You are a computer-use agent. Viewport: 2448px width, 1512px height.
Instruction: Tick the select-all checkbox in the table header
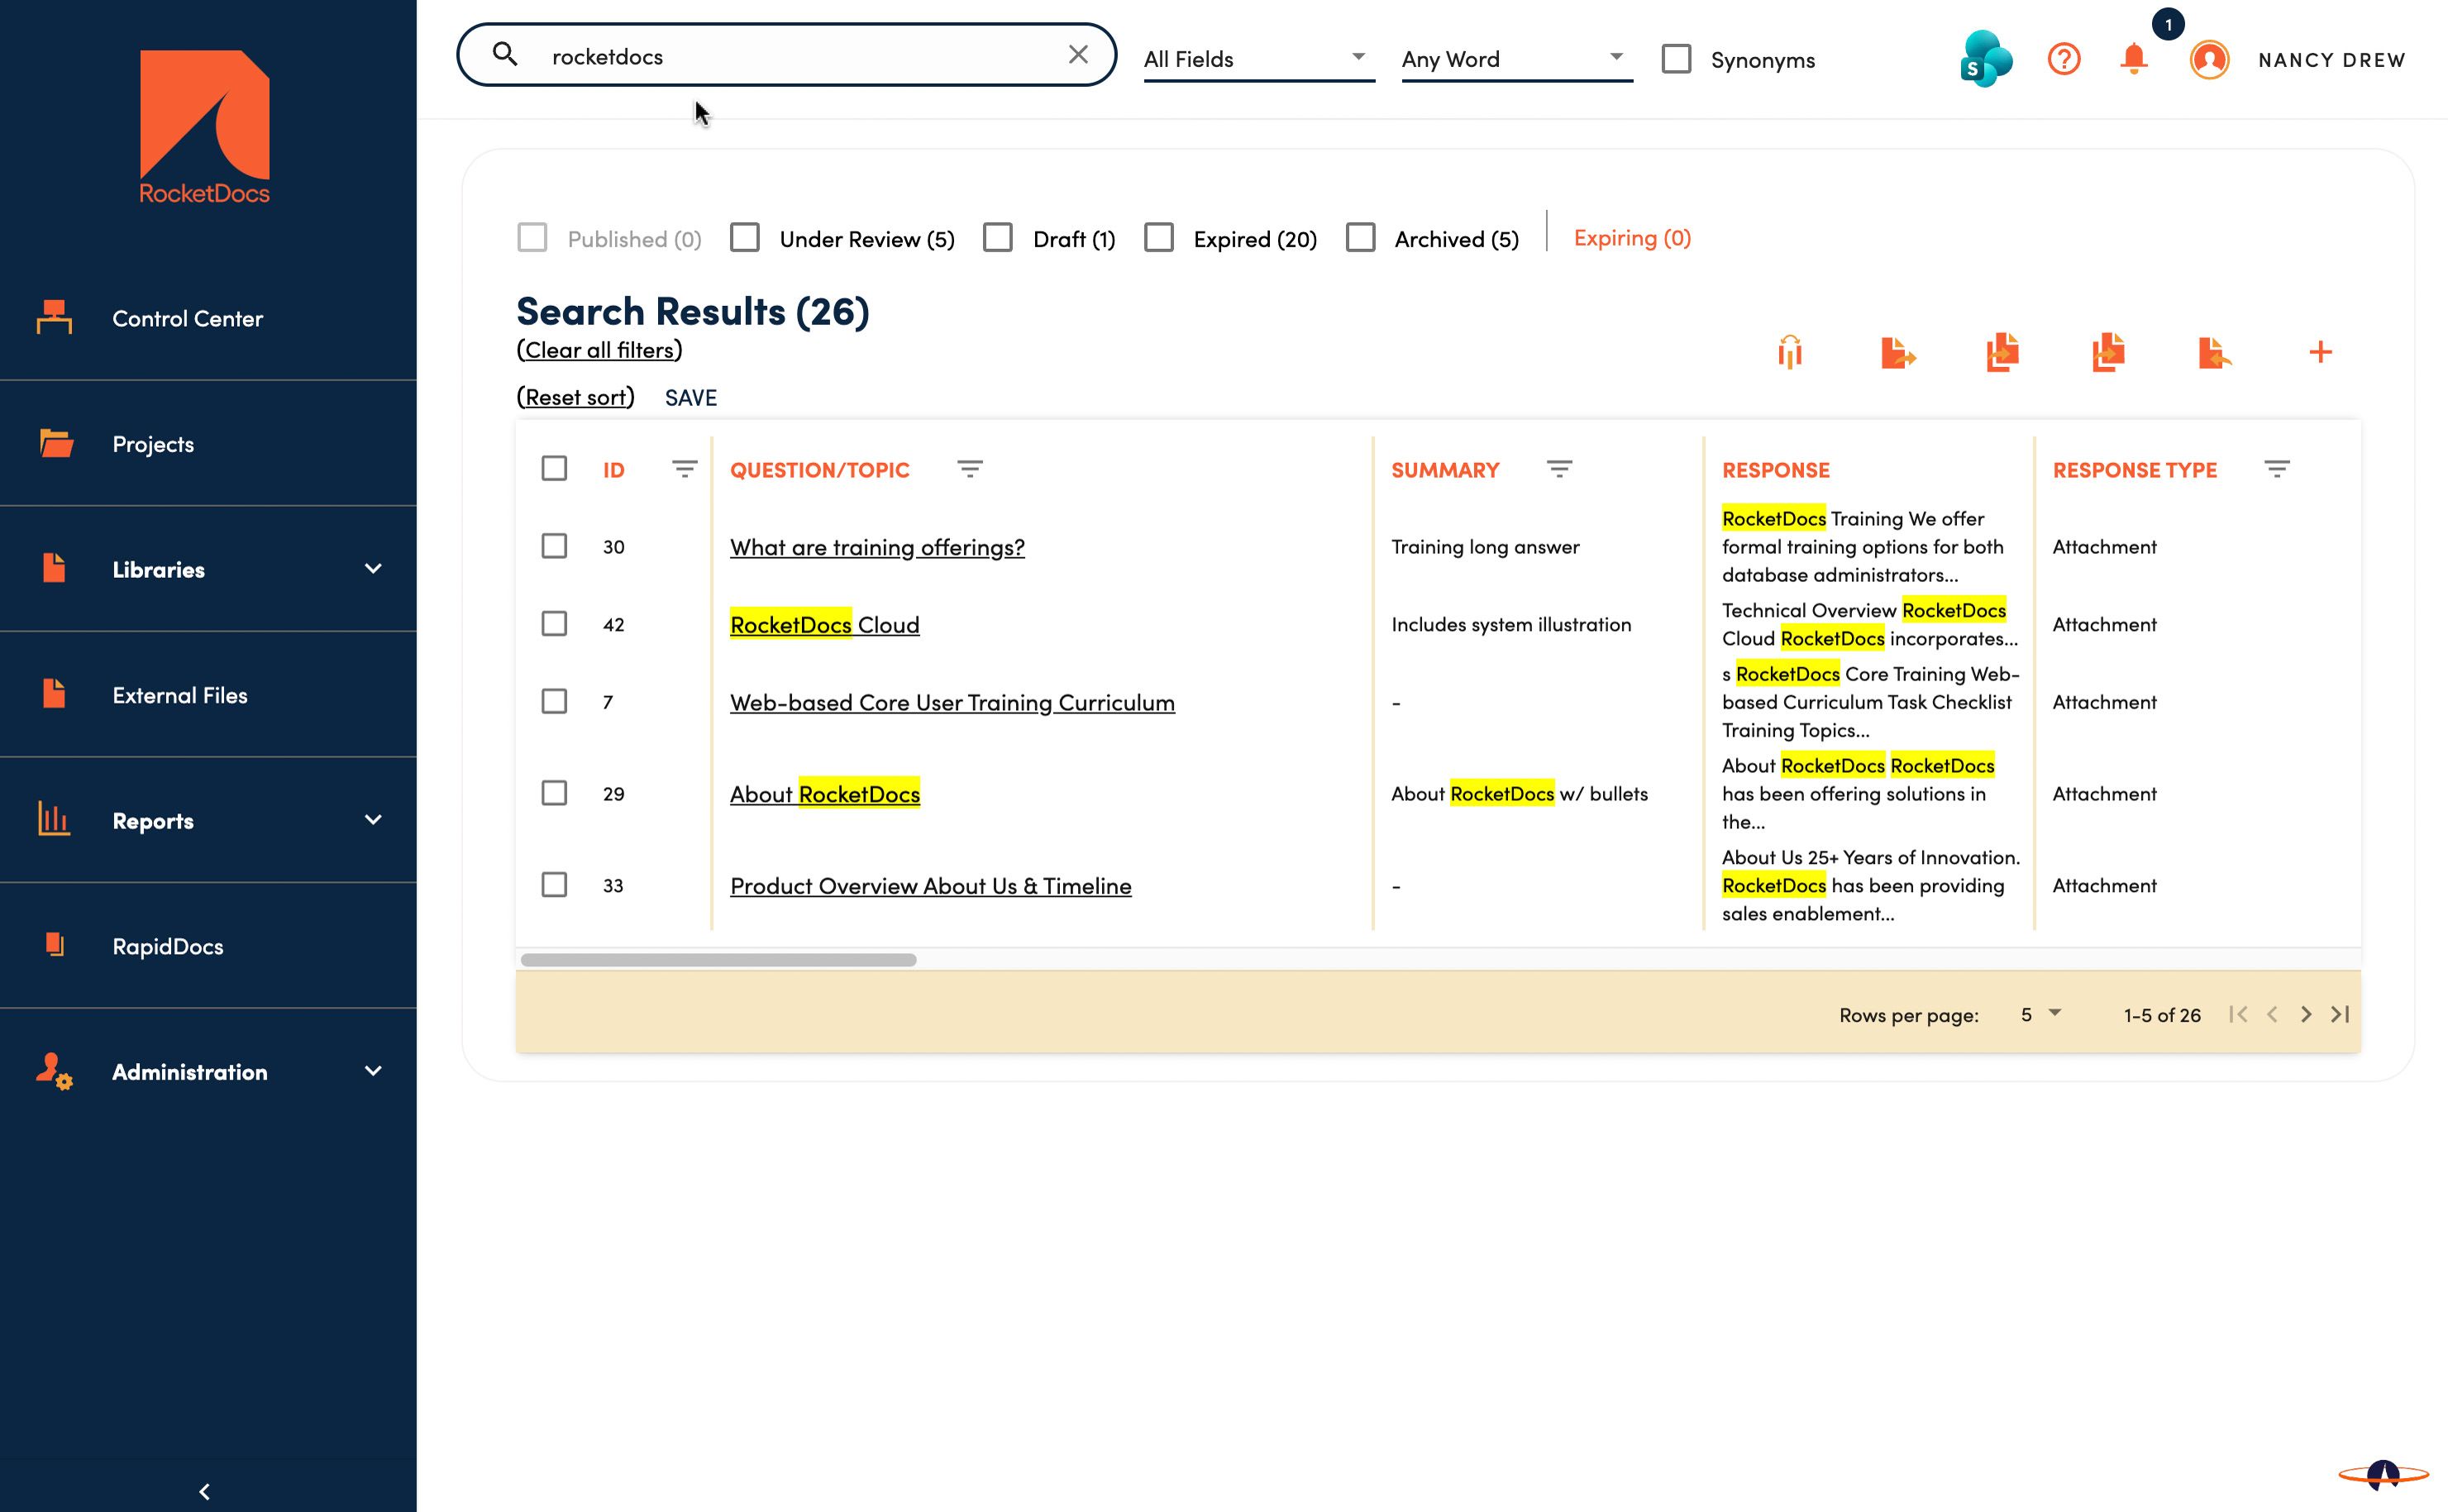click(554, 468)
